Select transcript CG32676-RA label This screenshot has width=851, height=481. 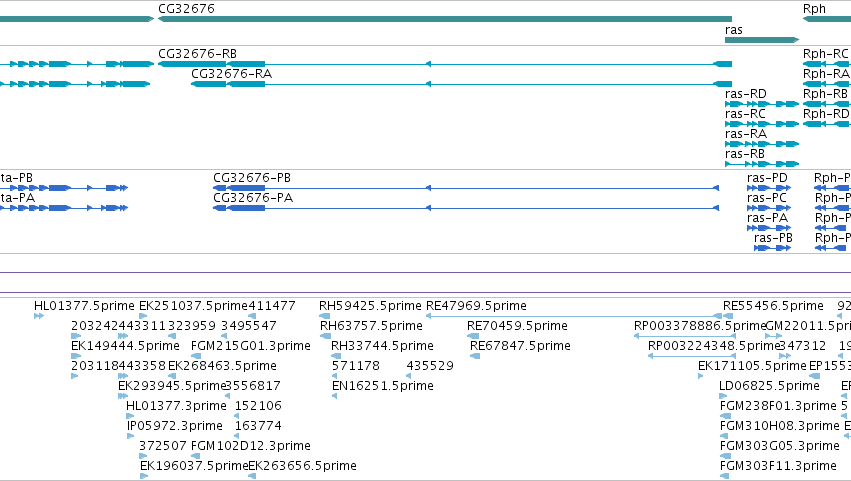point(231,74)
